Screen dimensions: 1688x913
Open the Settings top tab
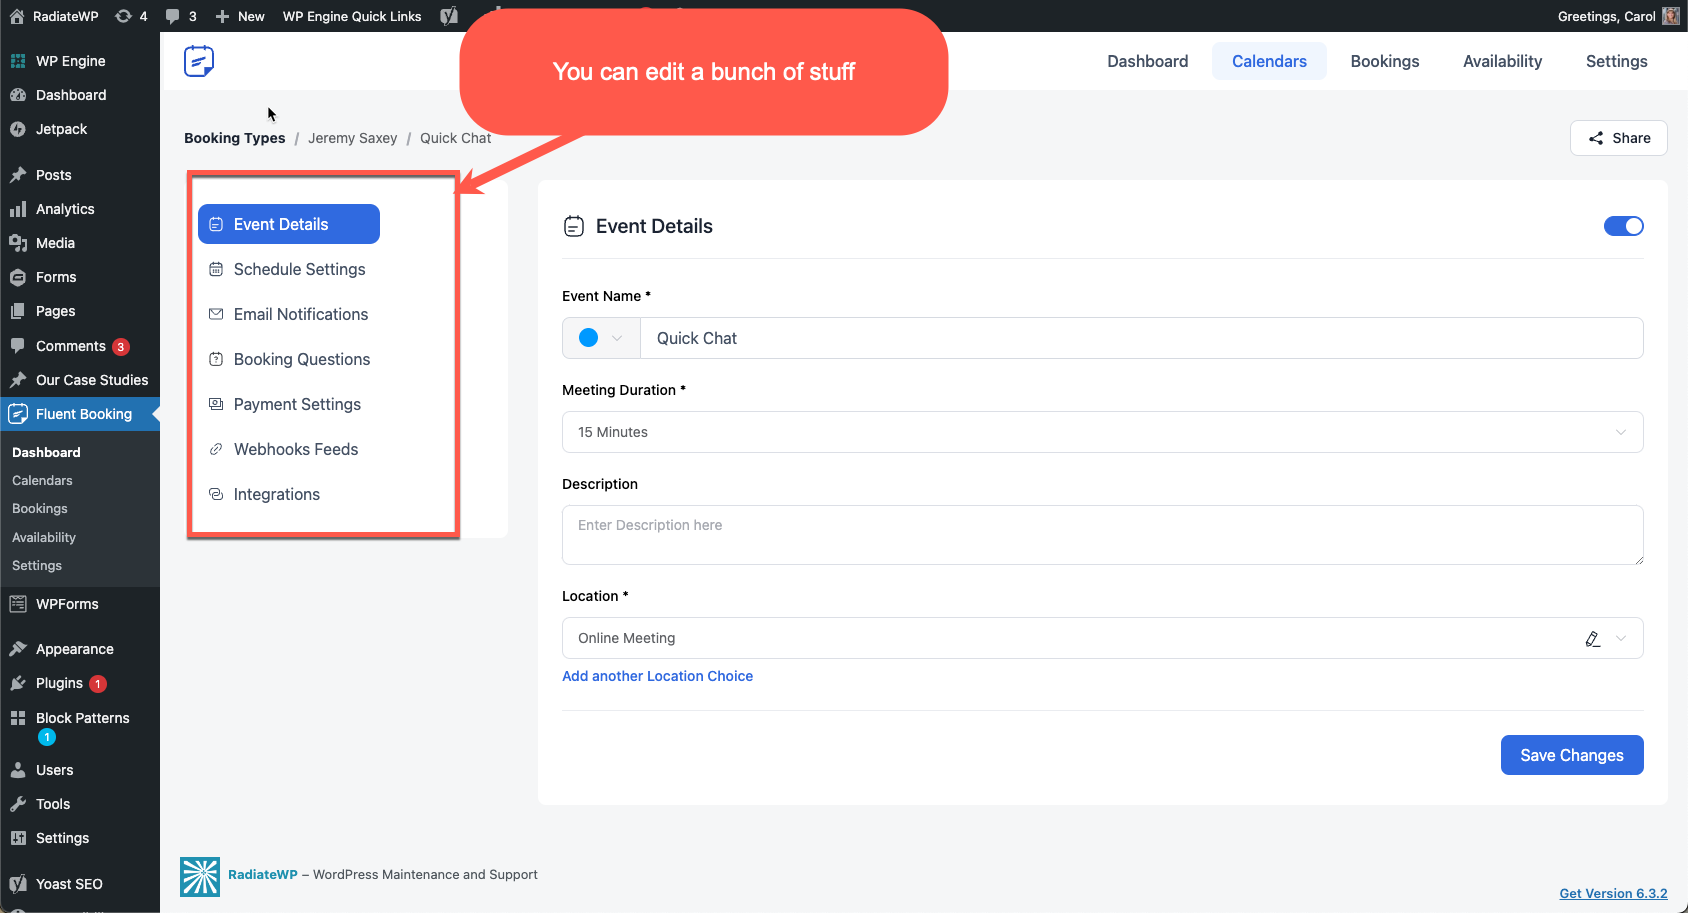(x=1616, y=61)
